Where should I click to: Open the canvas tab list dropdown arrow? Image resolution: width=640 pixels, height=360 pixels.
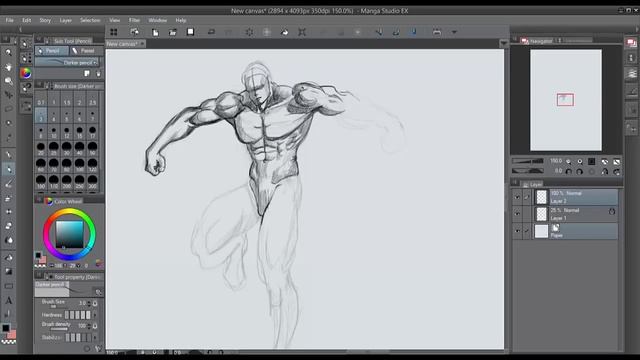503,43
